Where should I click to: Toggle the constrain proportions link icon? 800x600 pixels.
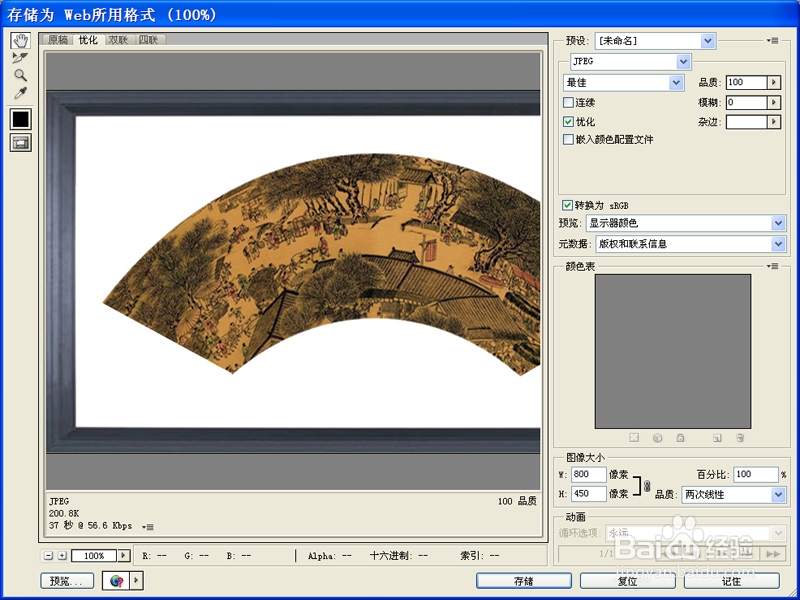point(647,486)
